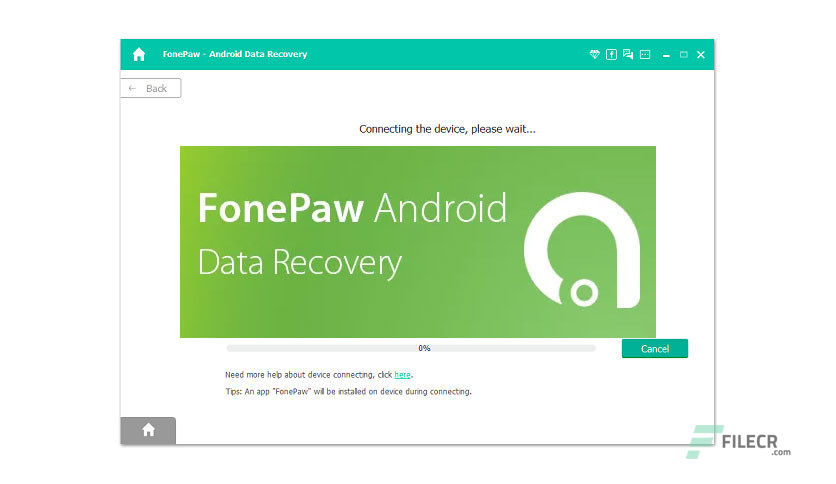Open the diamond purchase icon
This screenshot has height=484, width=836.
point(594,54)
